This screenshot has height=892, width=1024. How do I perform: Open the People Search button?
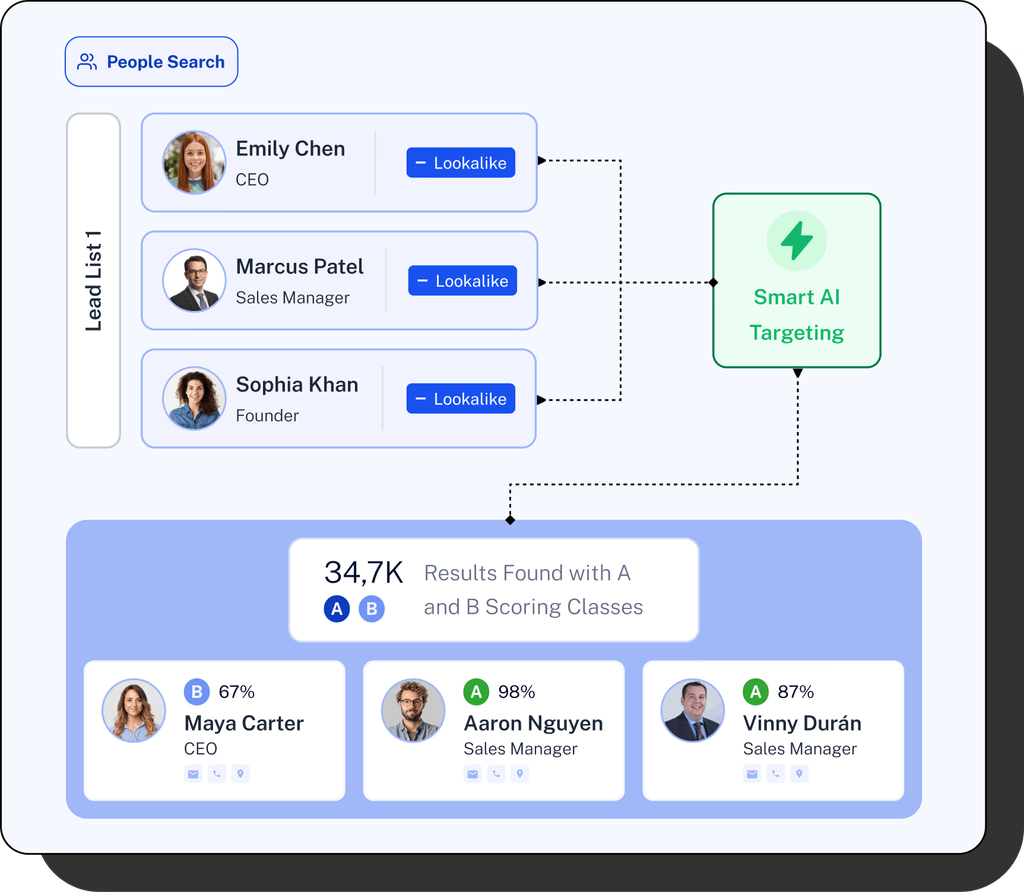point(152,61)
